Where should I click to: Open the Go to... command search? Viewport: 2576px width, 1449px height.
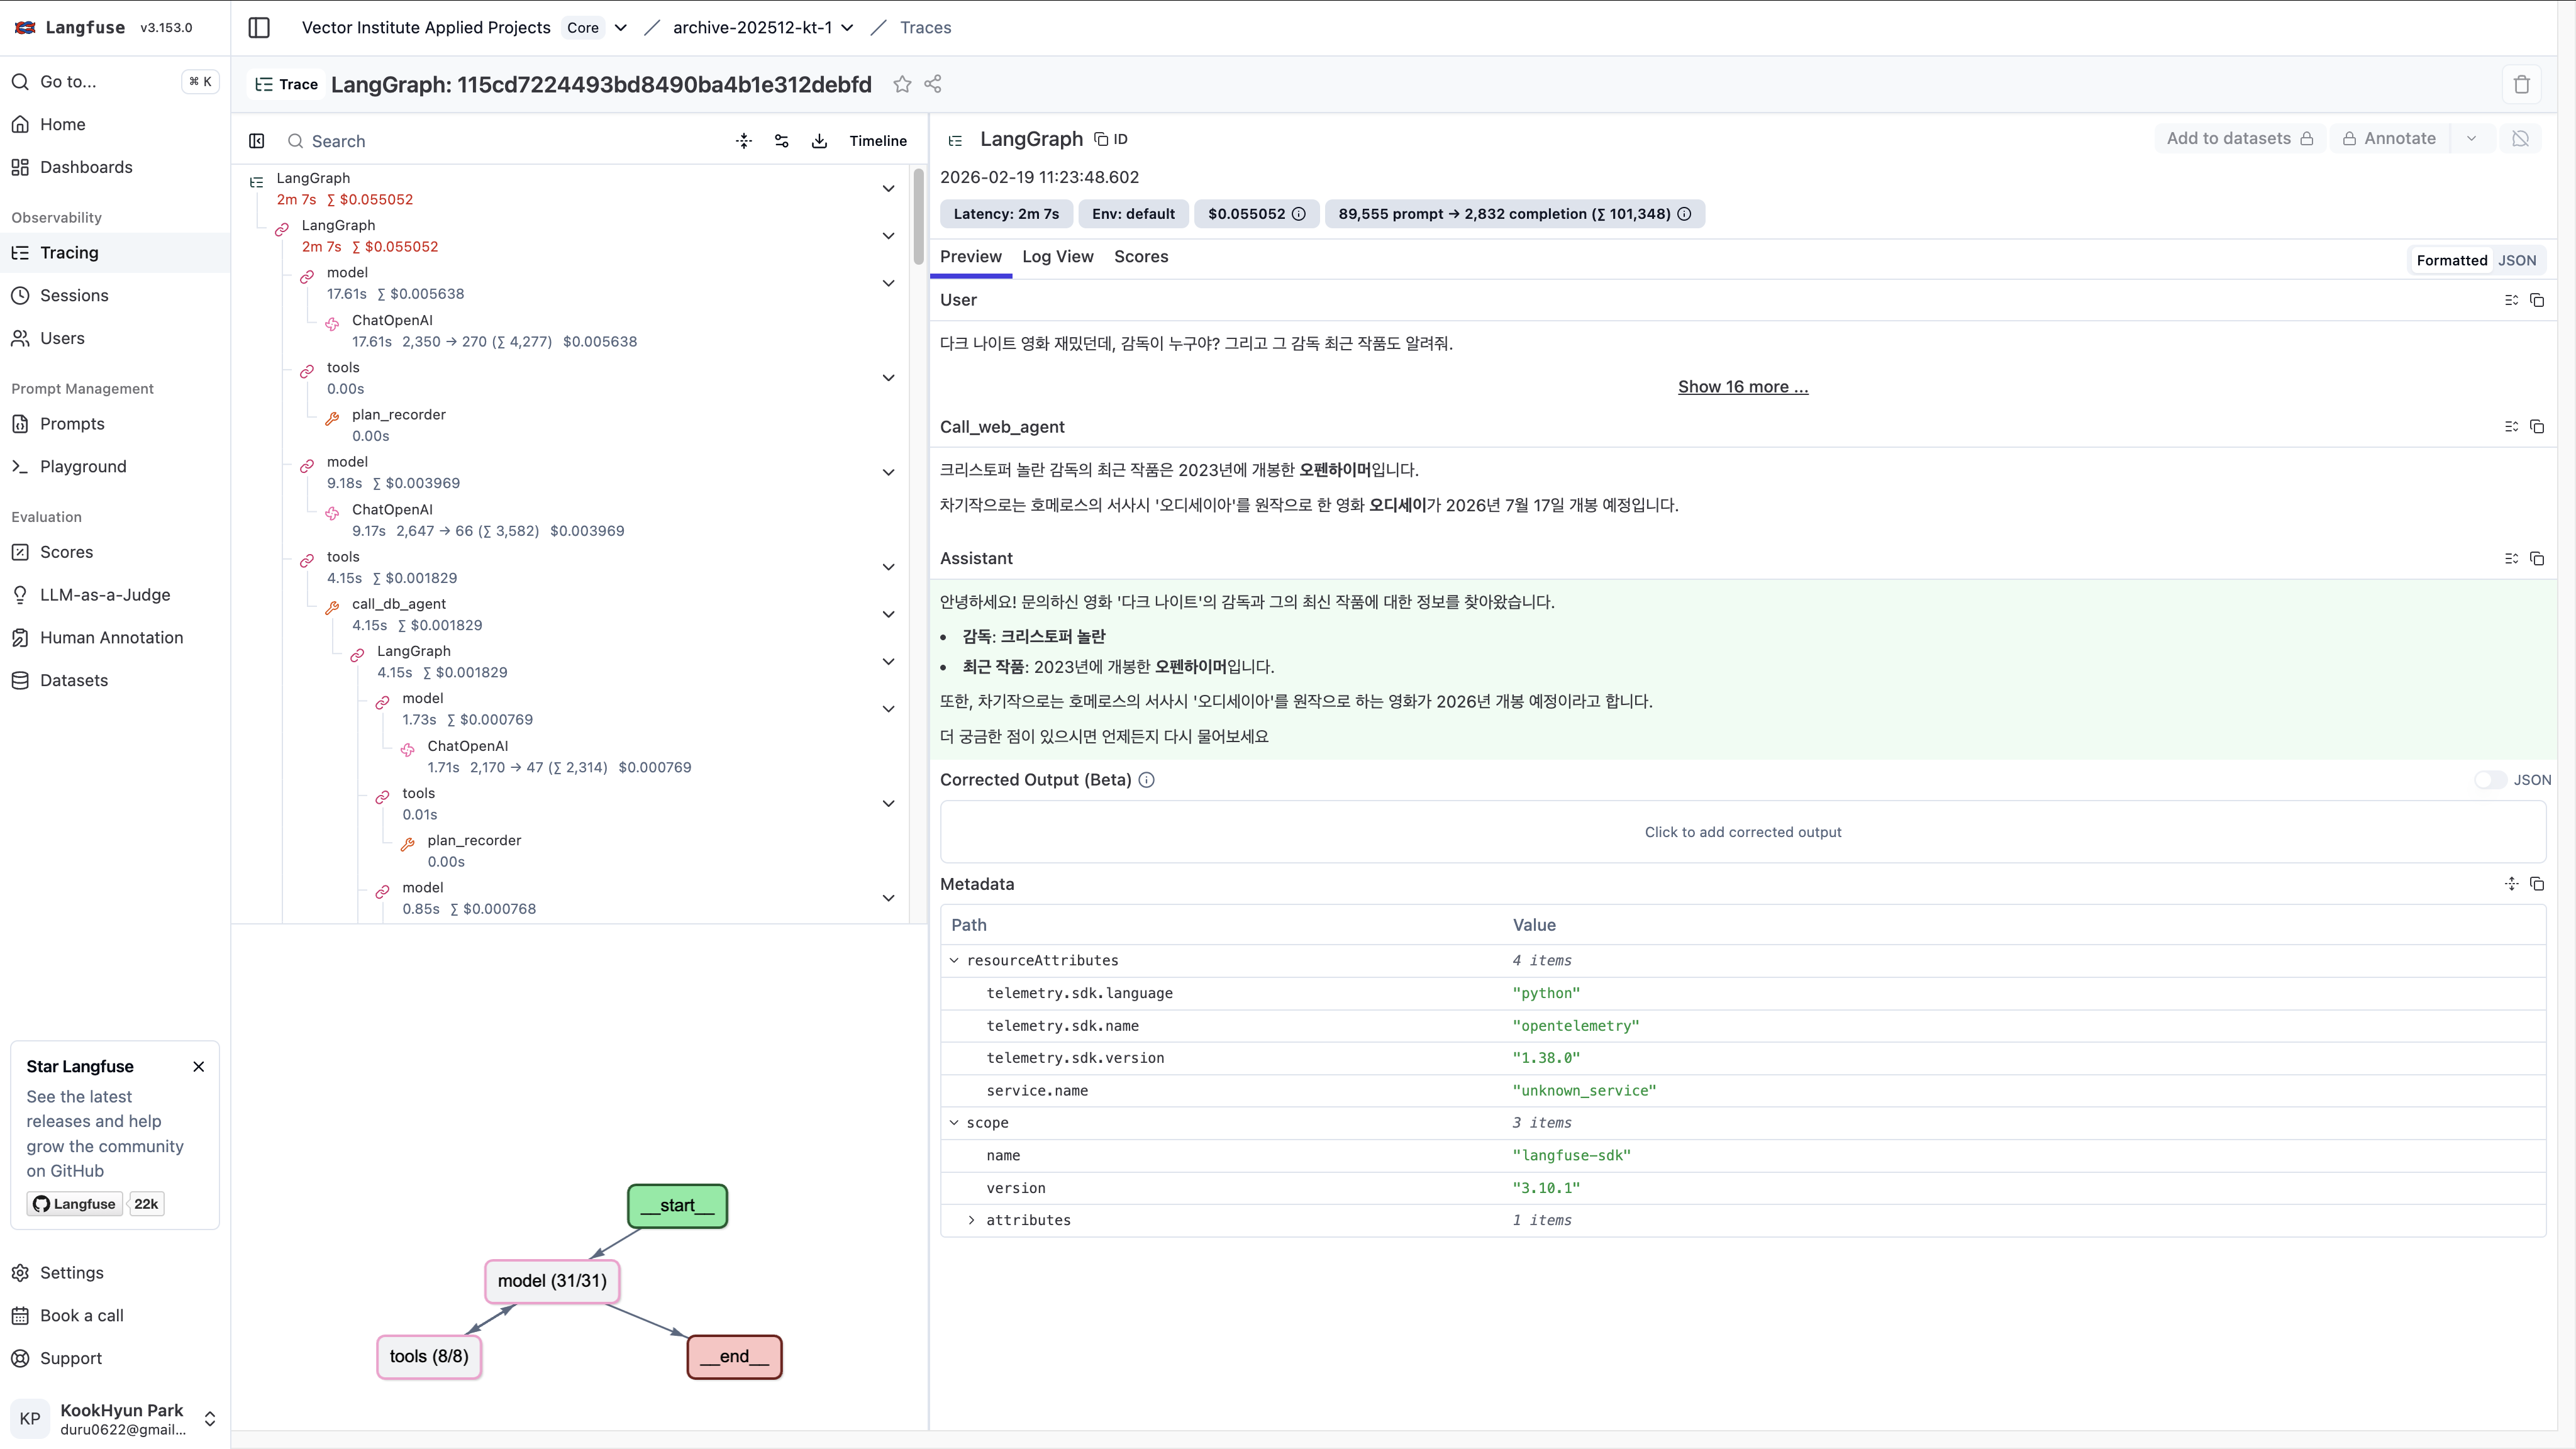tap(115, 82)
